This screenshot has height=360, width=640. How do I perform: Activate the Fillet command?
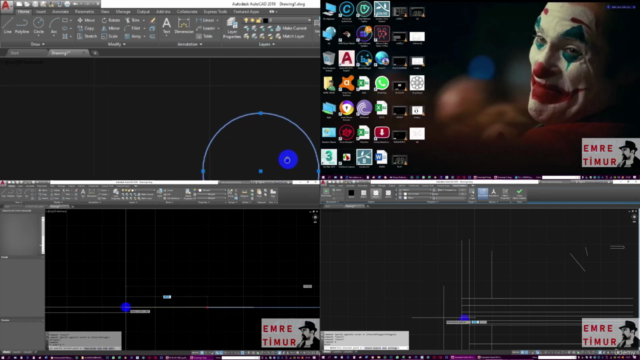[x=133, y=28]
